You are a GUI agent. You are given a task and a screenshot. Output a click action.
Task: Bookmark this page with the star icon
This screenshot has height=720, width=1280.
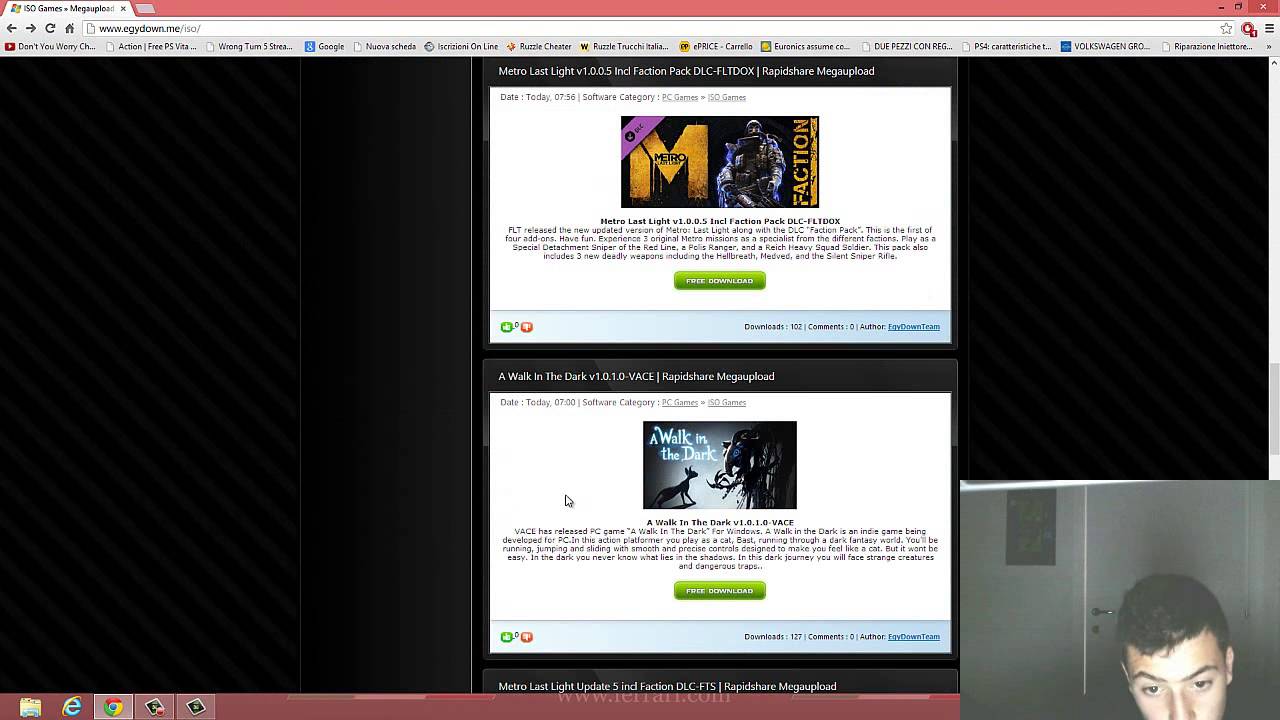pyautogui.click(x=1226, y=28)
